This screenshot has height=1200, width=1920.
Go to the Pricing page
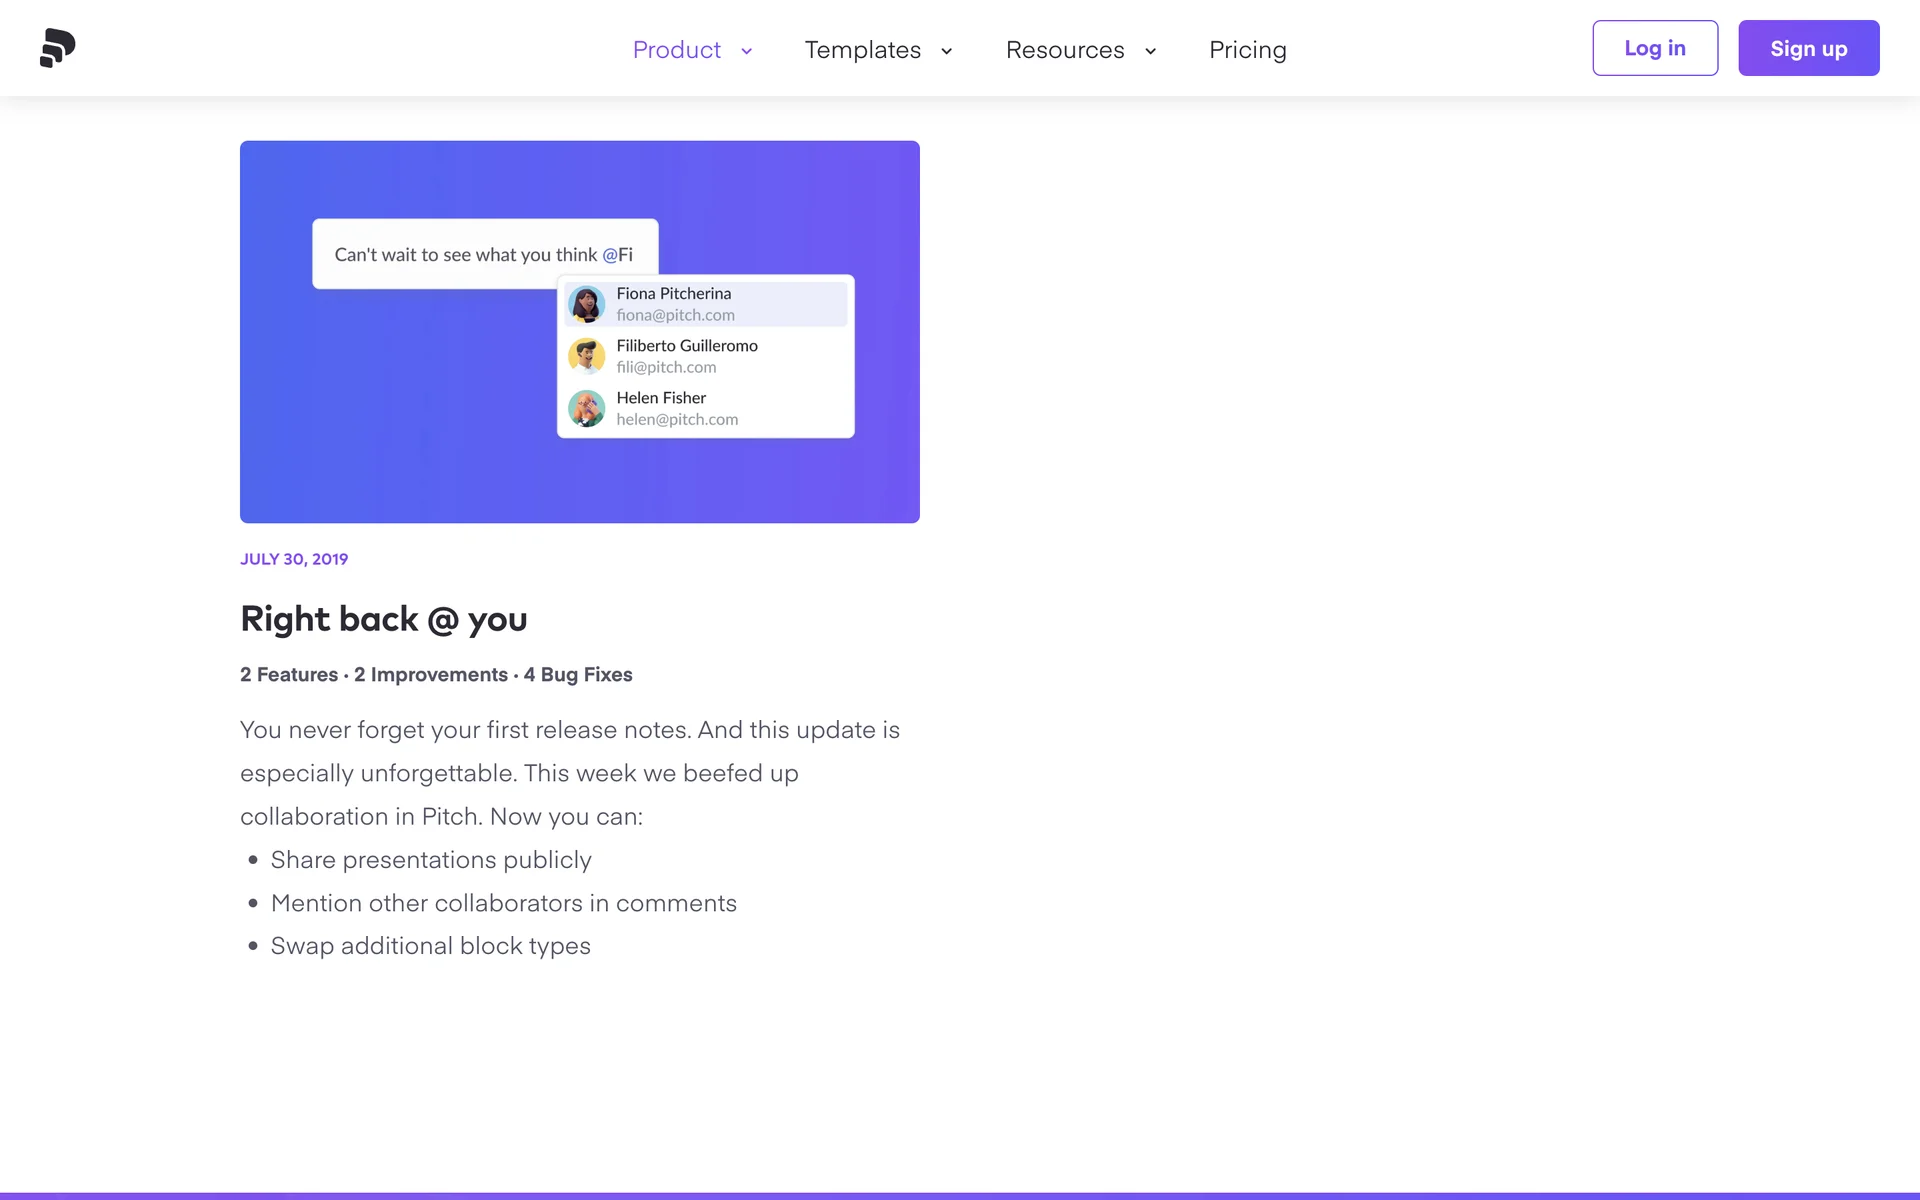pos(1247,50)
